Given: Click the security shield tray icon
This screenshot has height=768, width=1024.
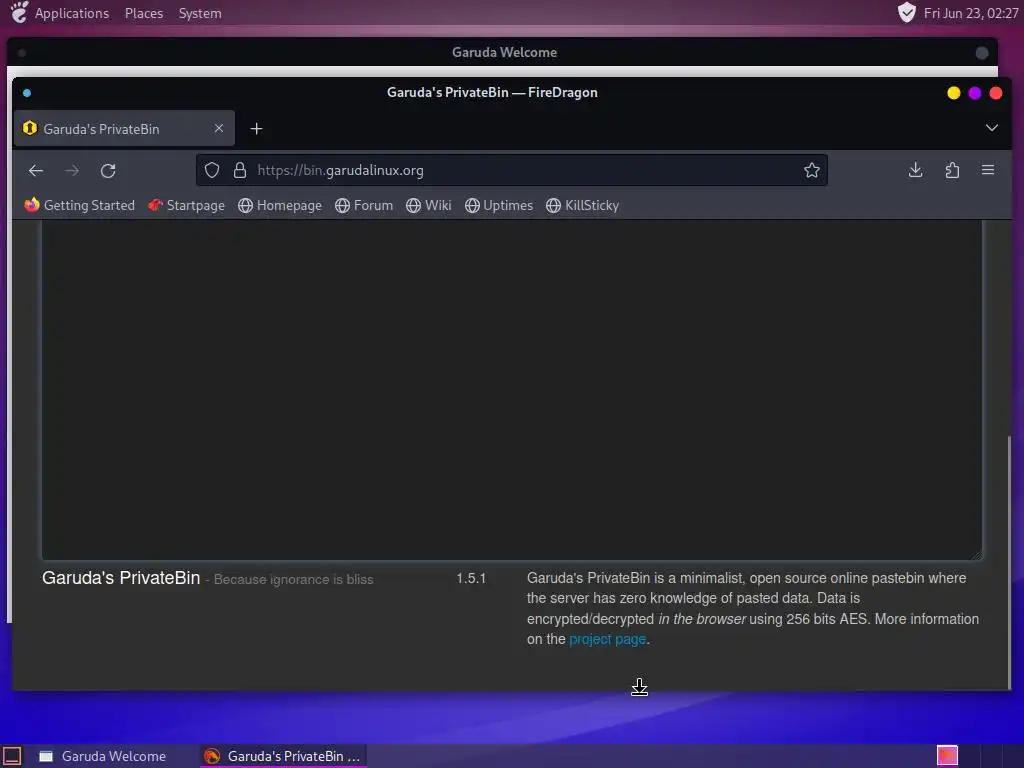Looking at the screenshot, I should tap(906, 12).
